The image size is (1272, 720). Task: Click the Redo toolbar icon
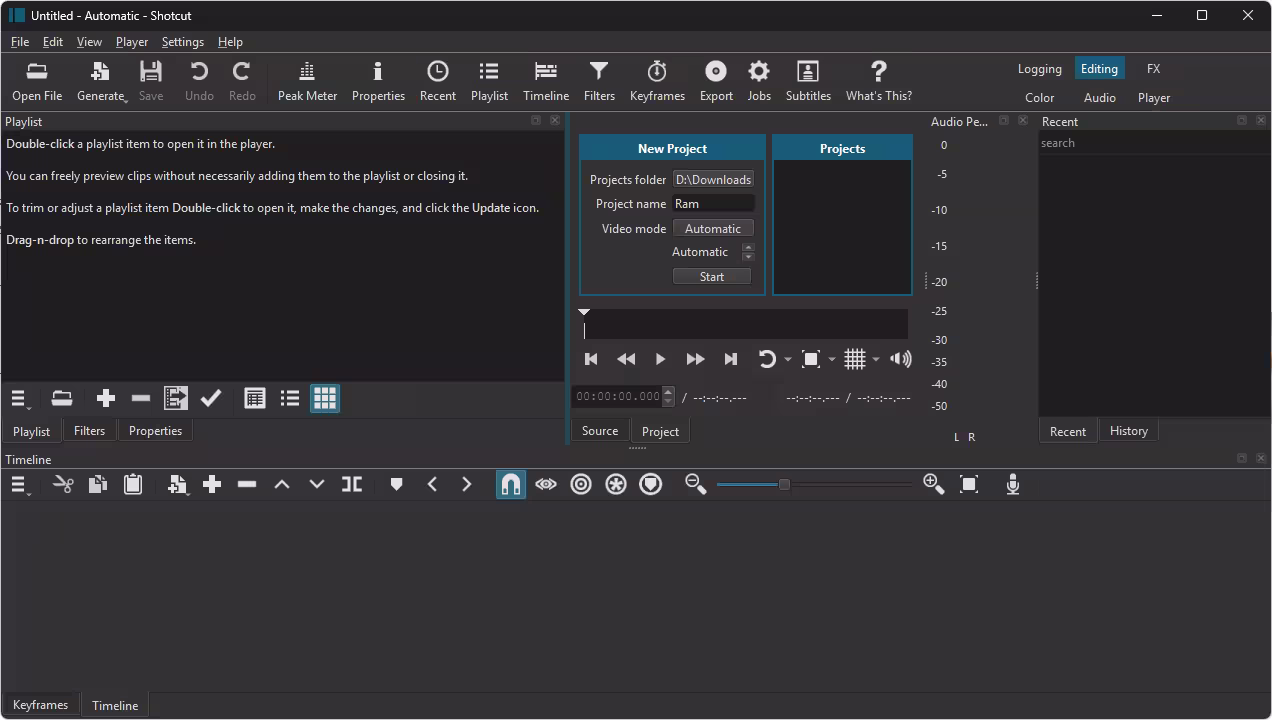click(242, 81)
